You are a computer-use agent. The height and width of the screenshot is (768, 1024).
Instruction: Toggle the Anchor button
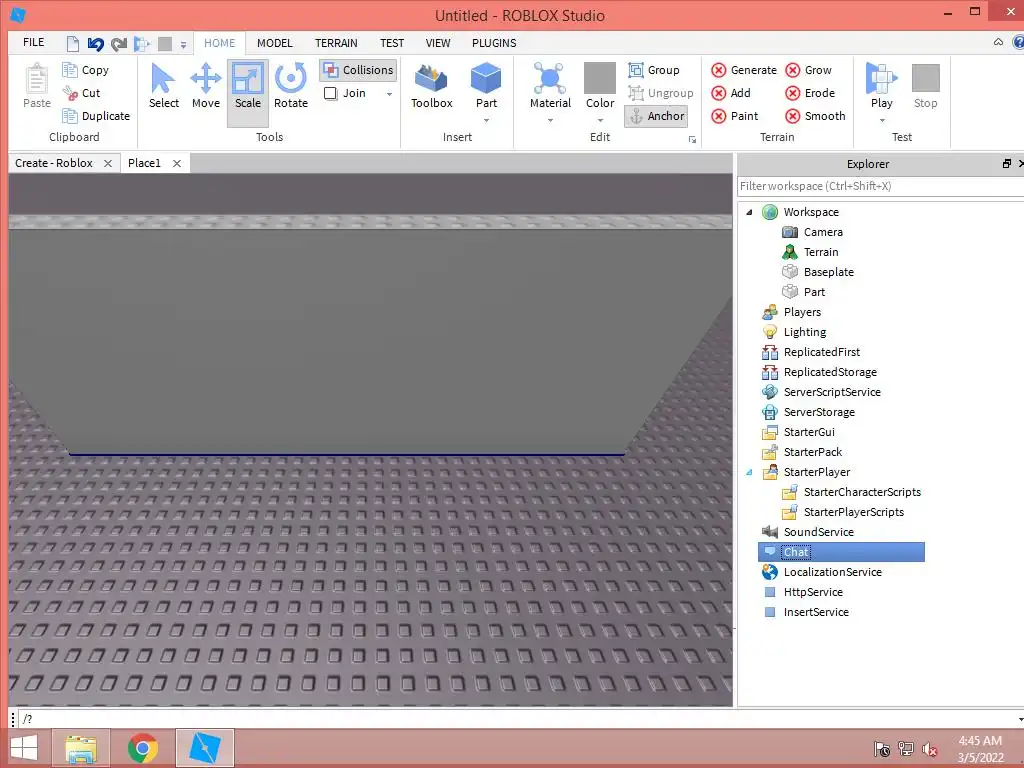point(656,116)
